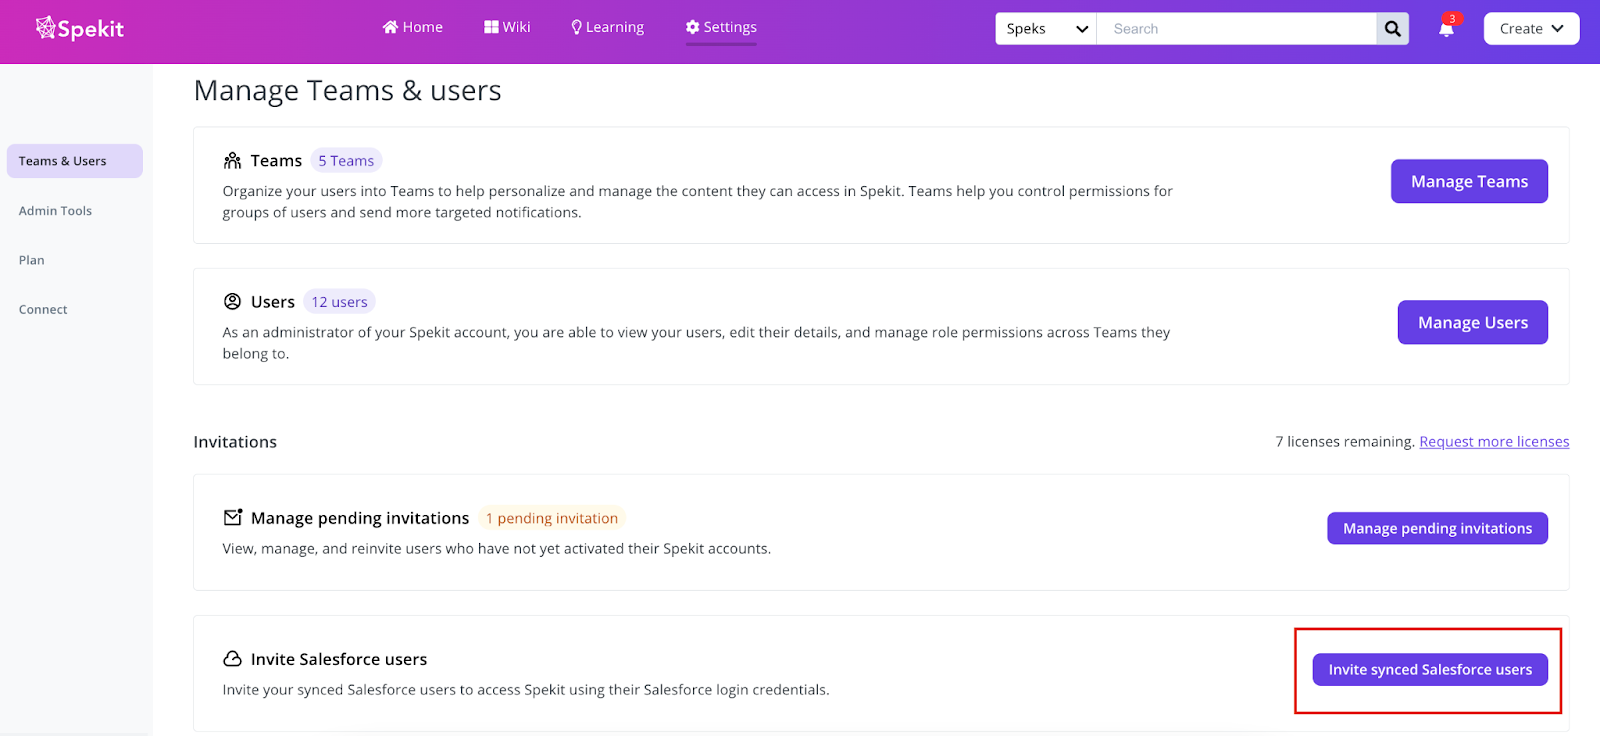Select Teams & Users in sidebar

coord(75,161)
